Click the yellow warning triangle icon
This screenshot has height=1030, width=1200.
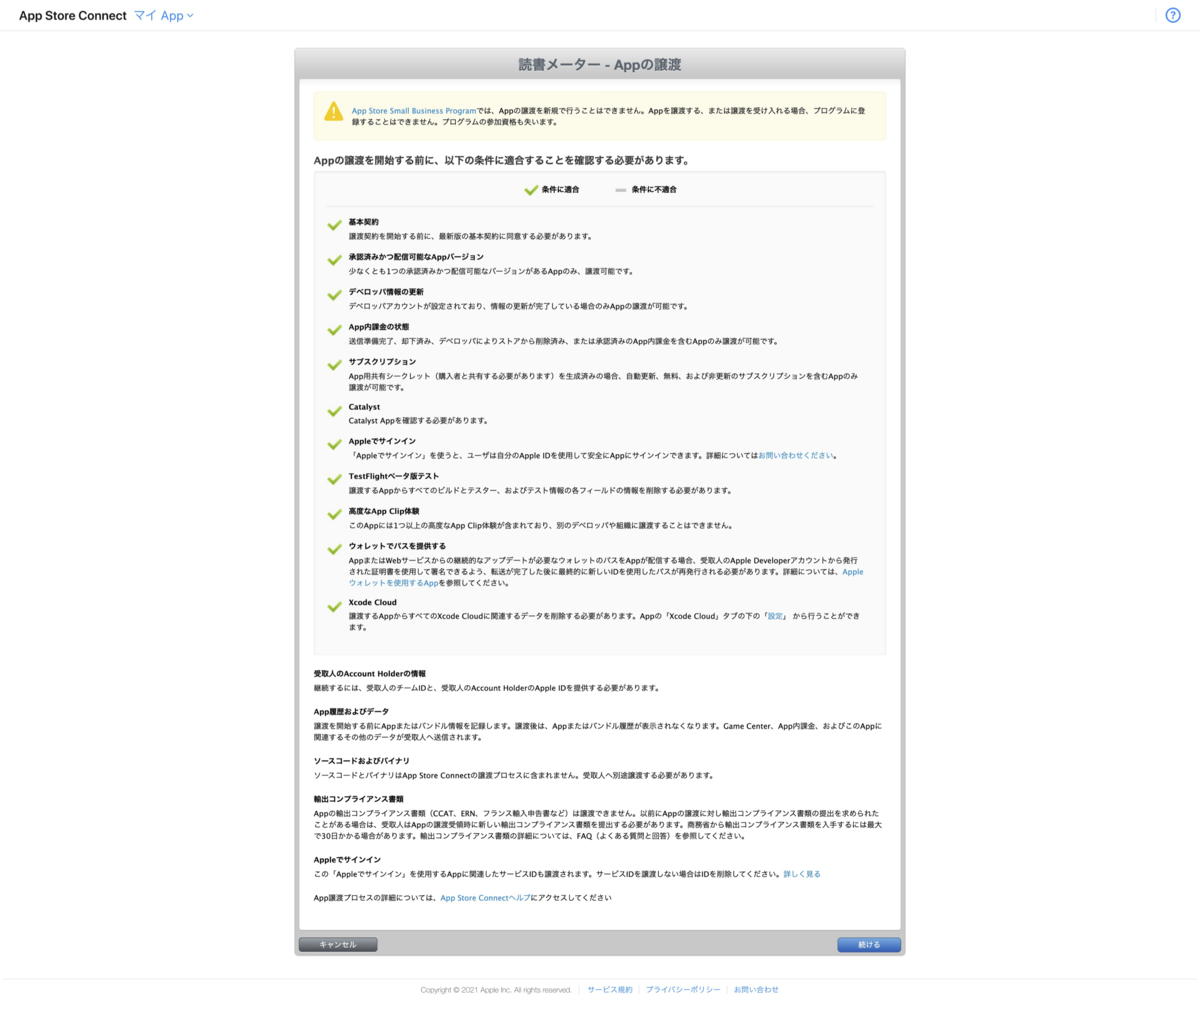click(334, 112)
